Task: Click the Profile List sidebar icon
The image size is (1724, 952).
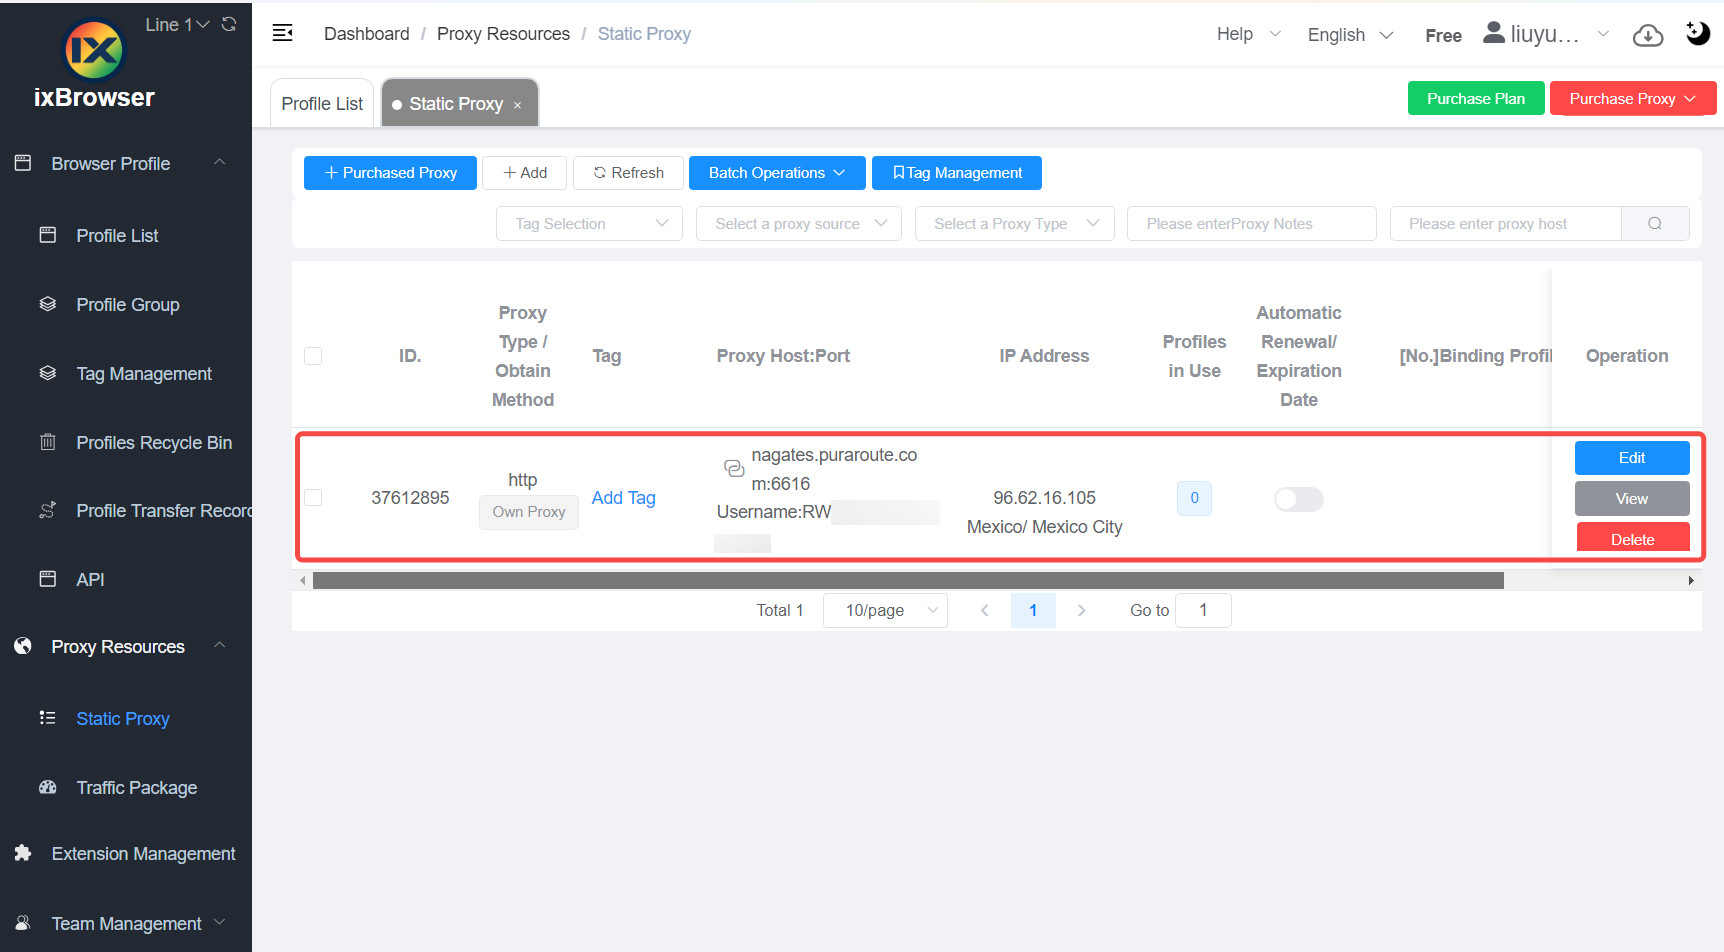Action: (48, 235)
